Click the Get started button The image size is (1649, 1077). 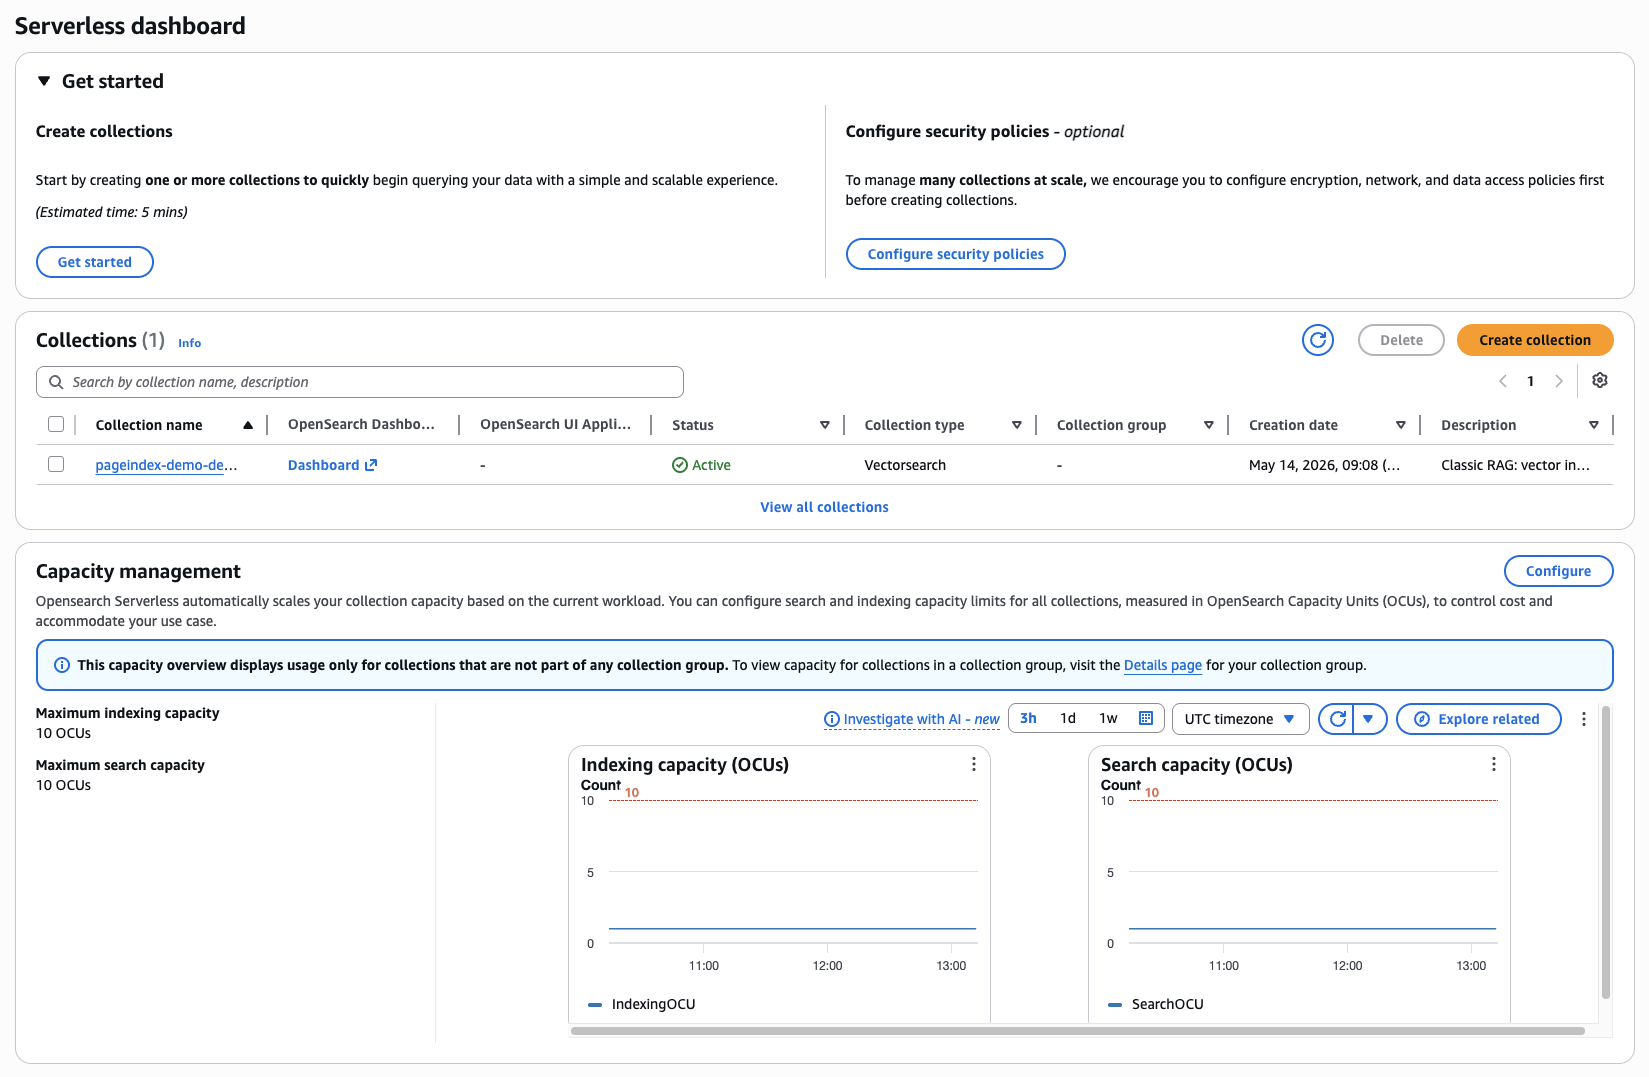[95, 262]
